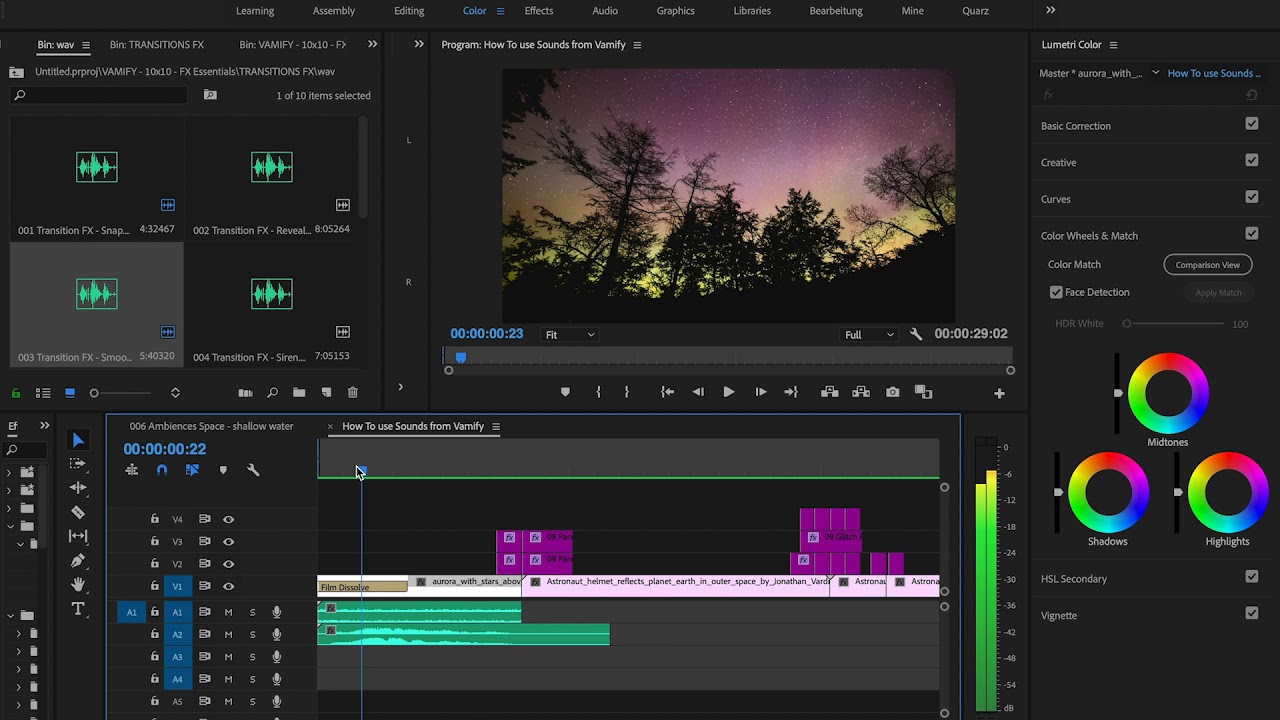The image size is (1280, 720).
Task: Click the Comparison View button
Action: pyautogui.click(x=1207, y=265)
